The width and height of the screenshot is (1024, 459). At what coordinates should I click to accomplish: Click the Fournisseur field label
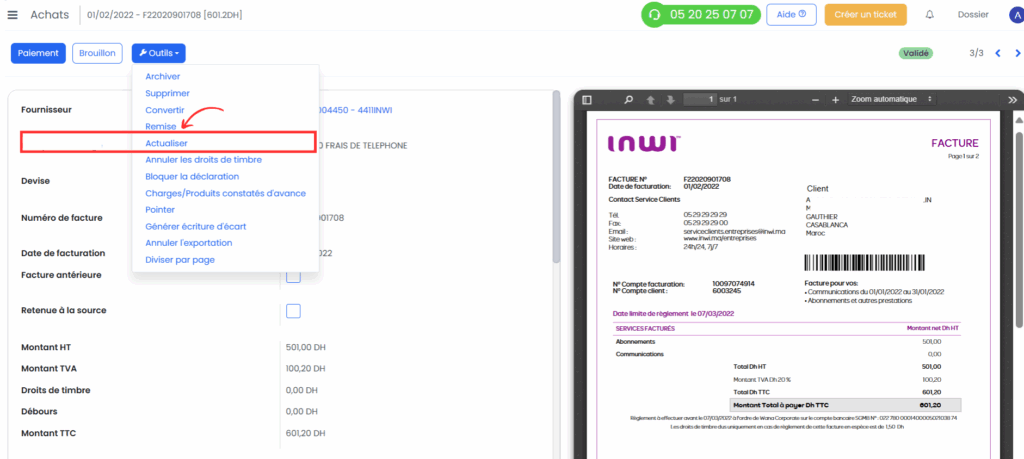pos(46,110)
